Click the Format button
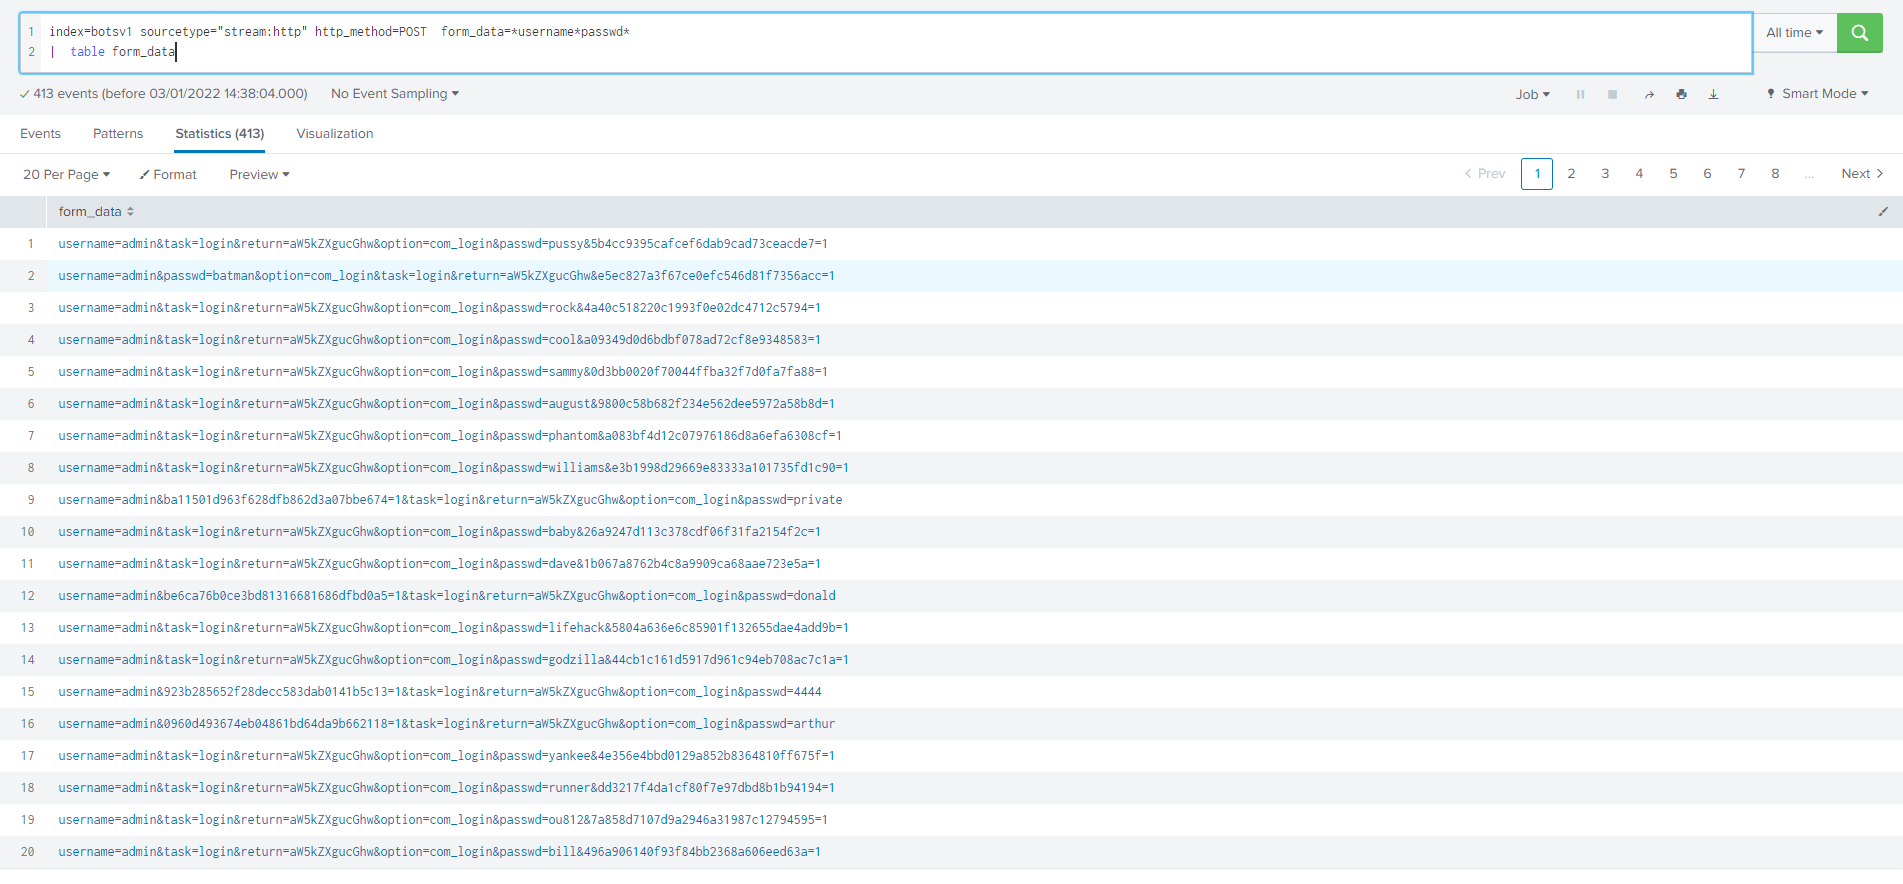Screen dimensions: 1903x884 tap(168, 174)
